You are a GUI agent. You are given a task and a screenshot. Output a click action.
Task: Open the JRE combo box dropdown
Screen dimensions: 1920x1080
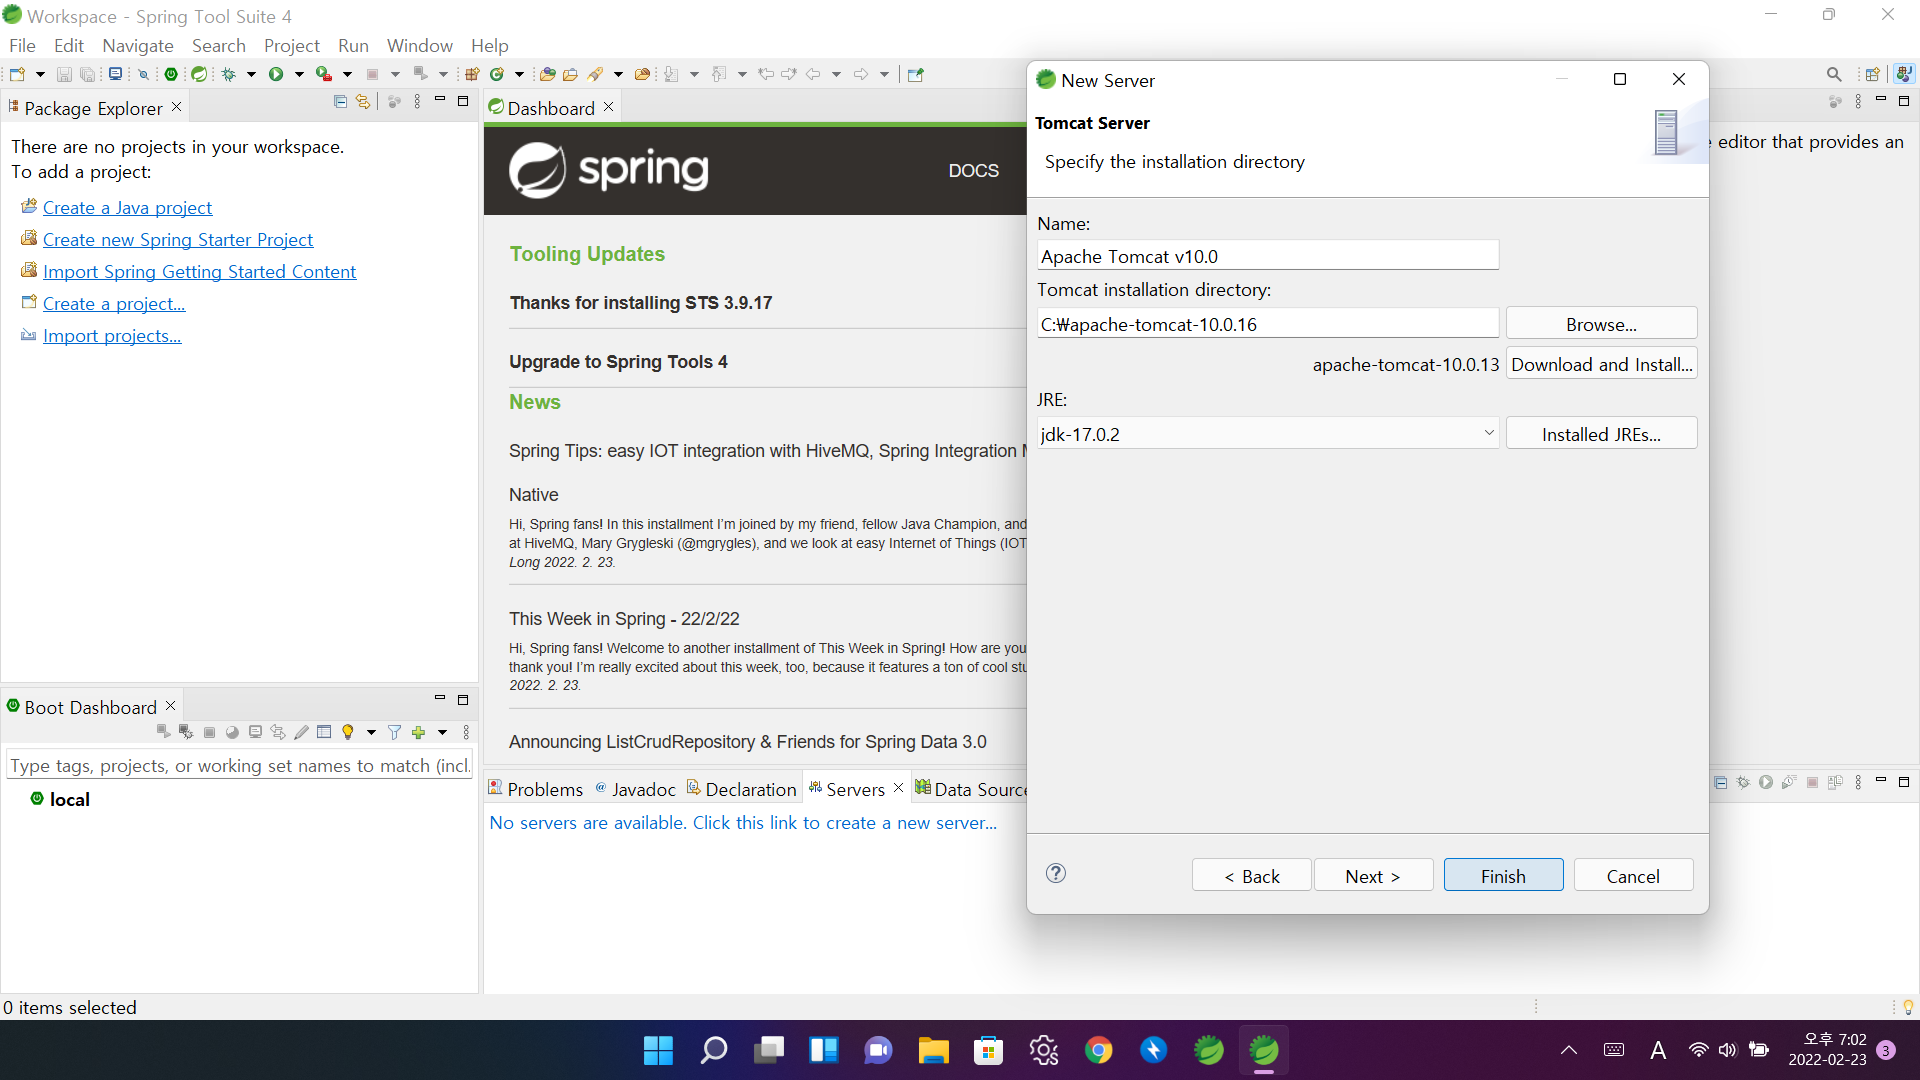click(1488, 433)
